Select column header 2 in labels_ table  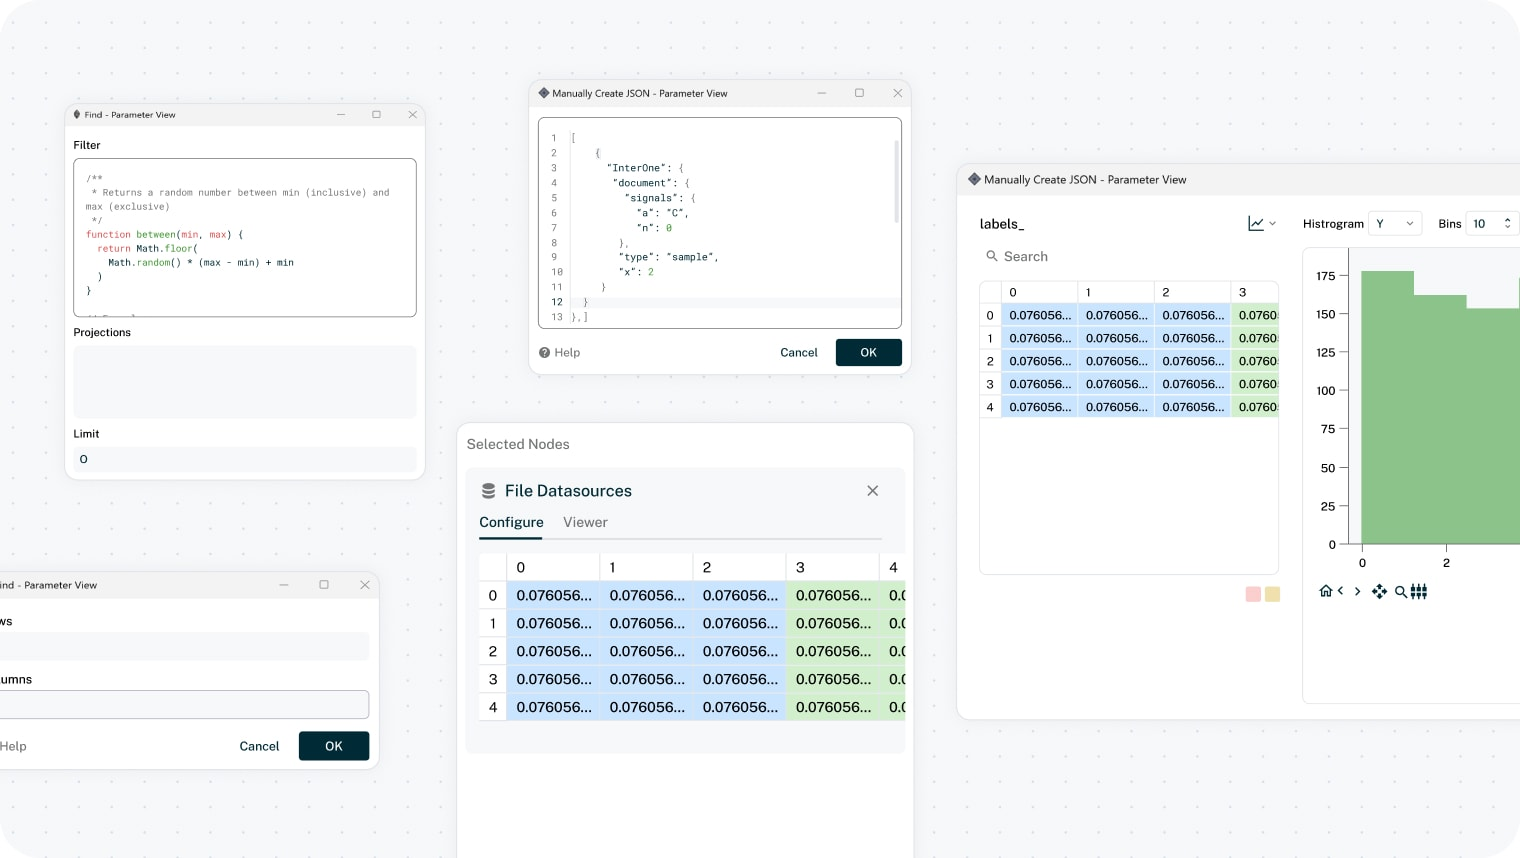[x=1193, y=292]
